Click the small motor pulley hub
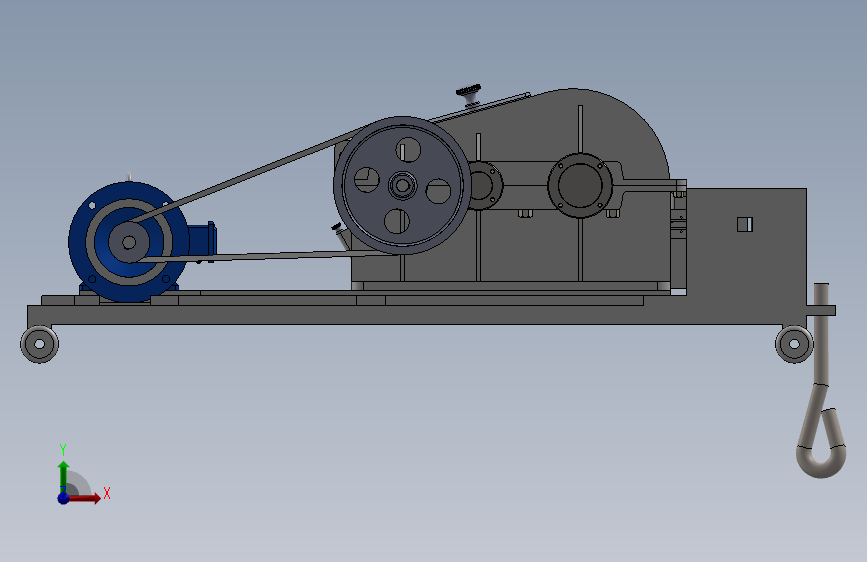The width and height of the screenshot is (867, 562). (129, 242)
